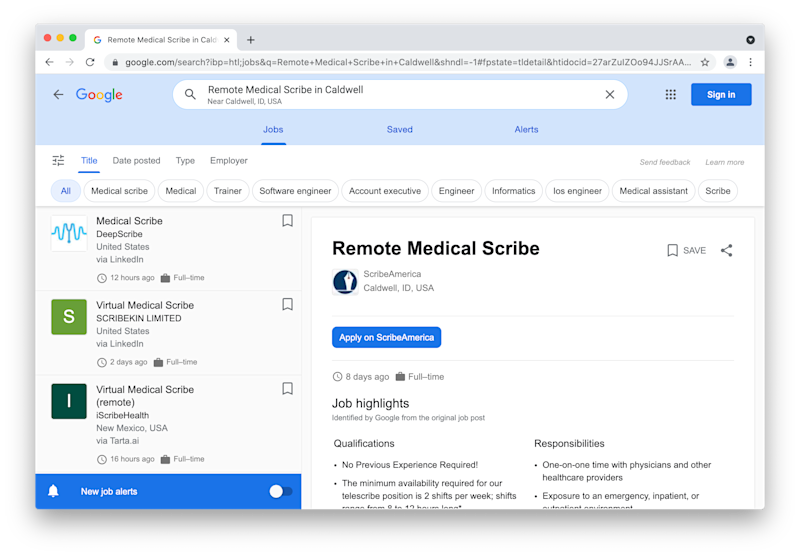800x556 pixels.
Task: Click the Learn more link
Action: 724,162
